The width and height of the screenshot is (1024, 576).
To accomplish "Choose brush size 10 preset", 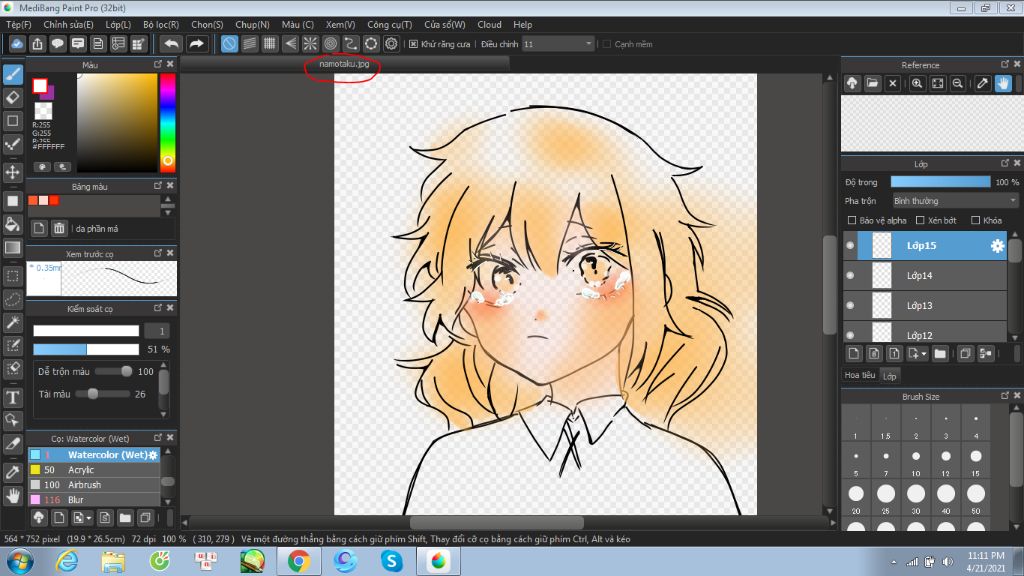I will (916, 461).
